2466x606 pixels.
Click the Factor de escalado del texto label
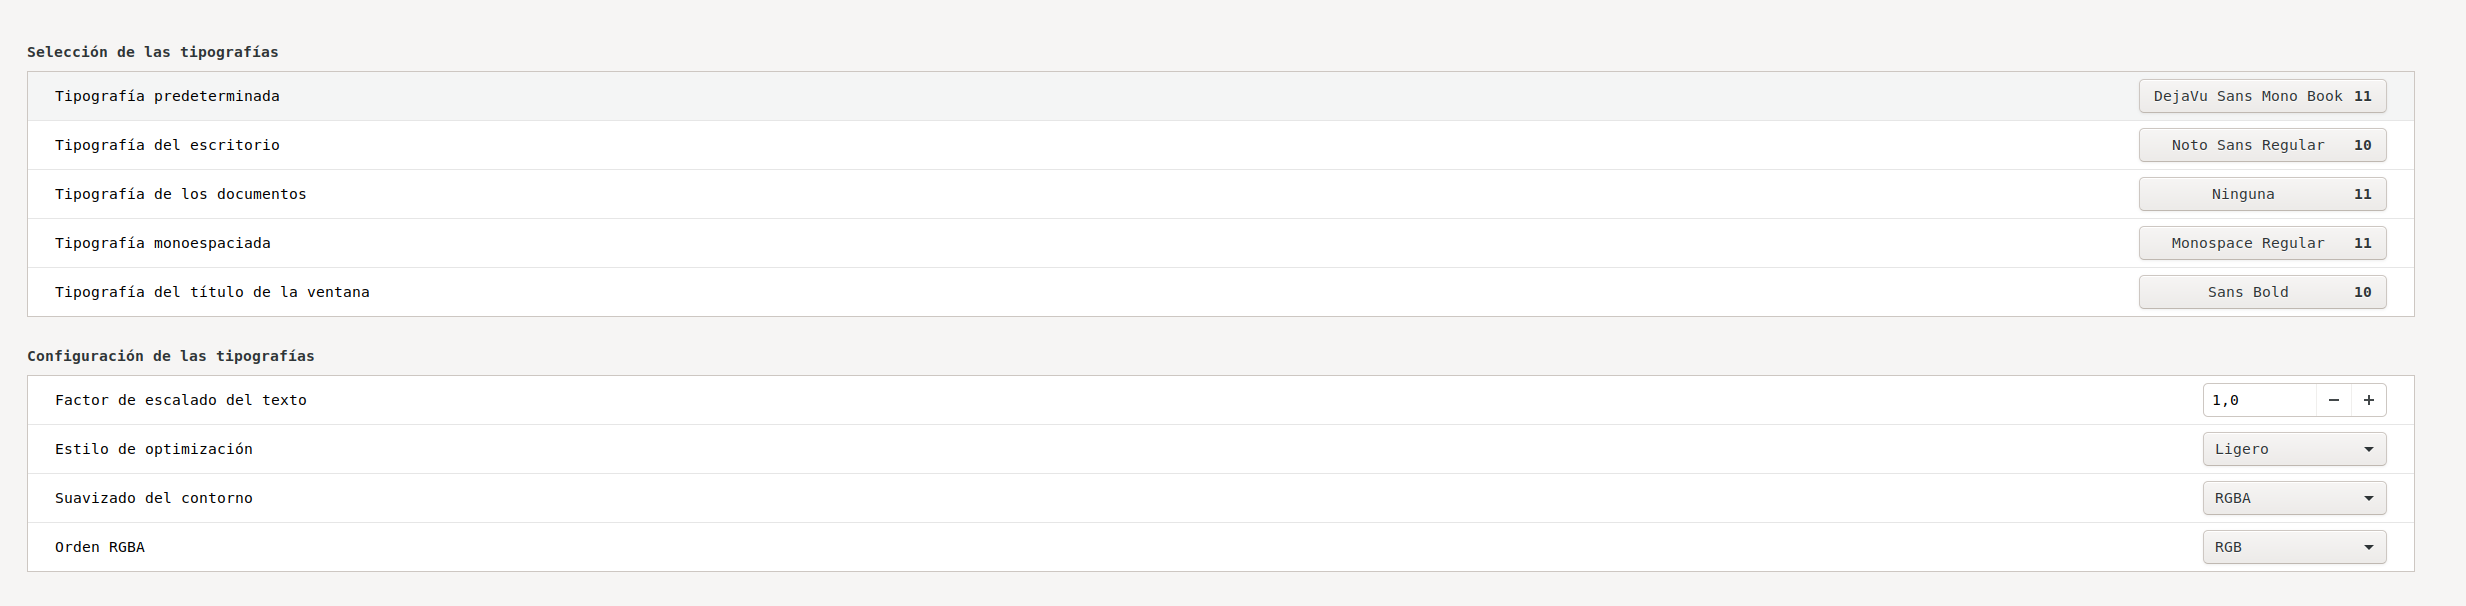click(x=180, y=400)
